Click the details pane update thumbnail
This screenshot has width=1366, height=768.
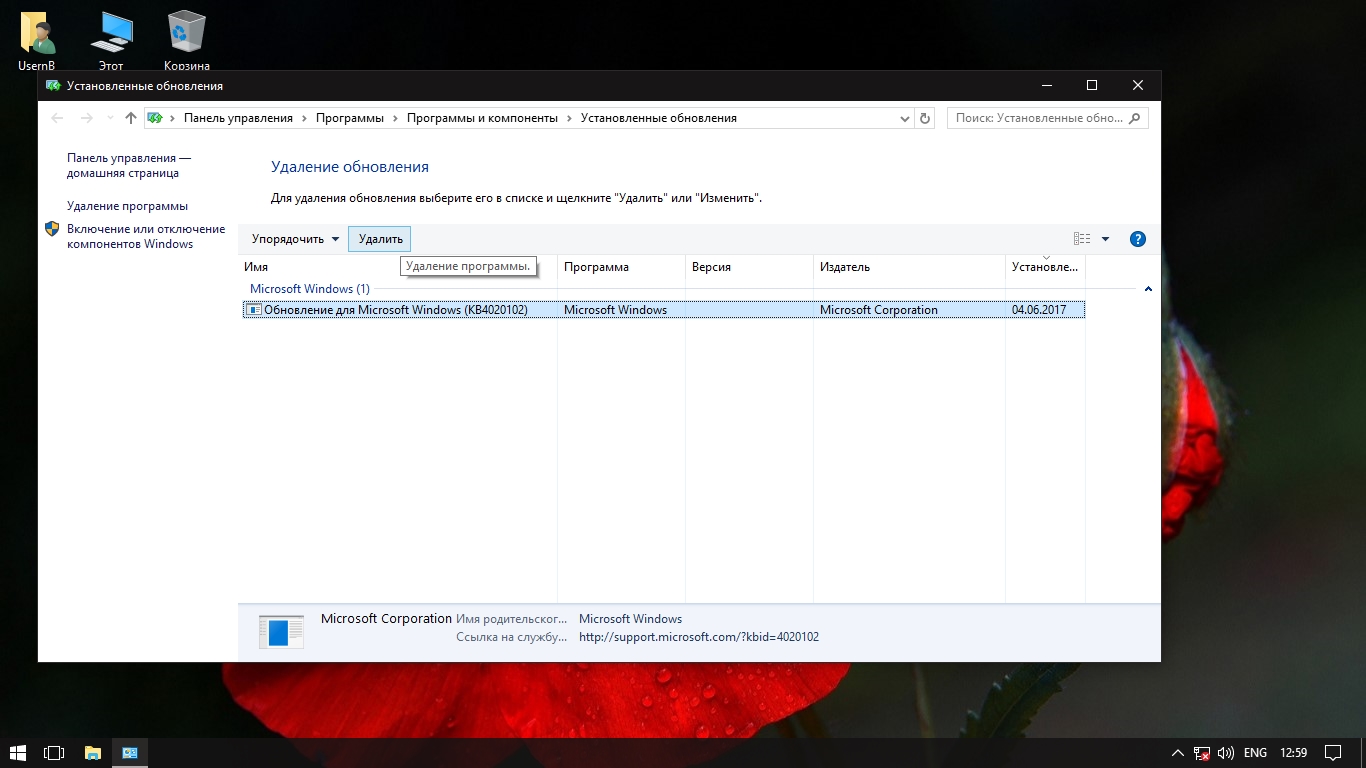tap(281, 631)
